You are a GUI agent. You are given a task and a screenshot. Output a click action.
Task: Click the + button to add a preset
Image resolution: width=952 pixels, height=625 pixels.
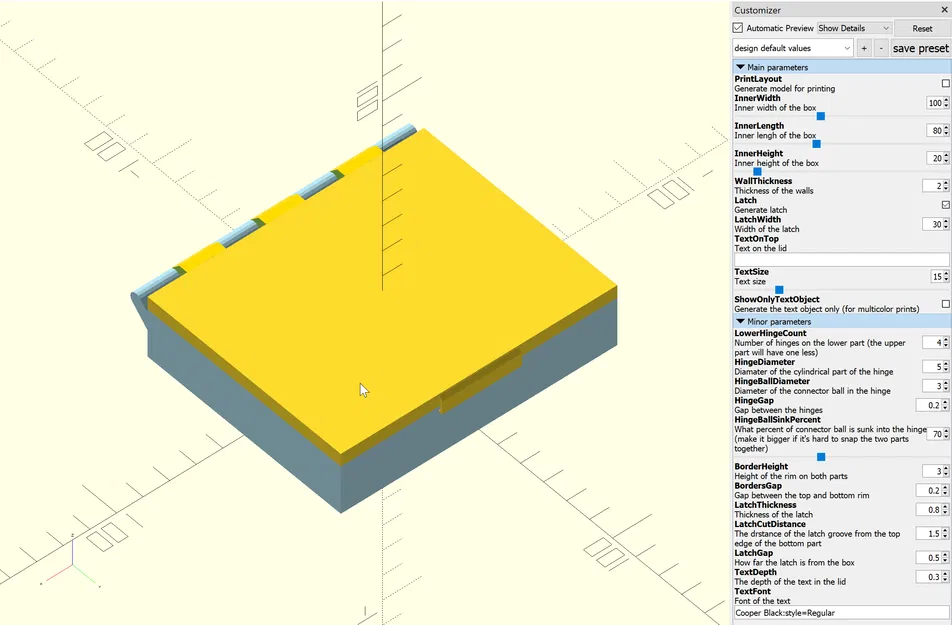[x=864, y=48]
